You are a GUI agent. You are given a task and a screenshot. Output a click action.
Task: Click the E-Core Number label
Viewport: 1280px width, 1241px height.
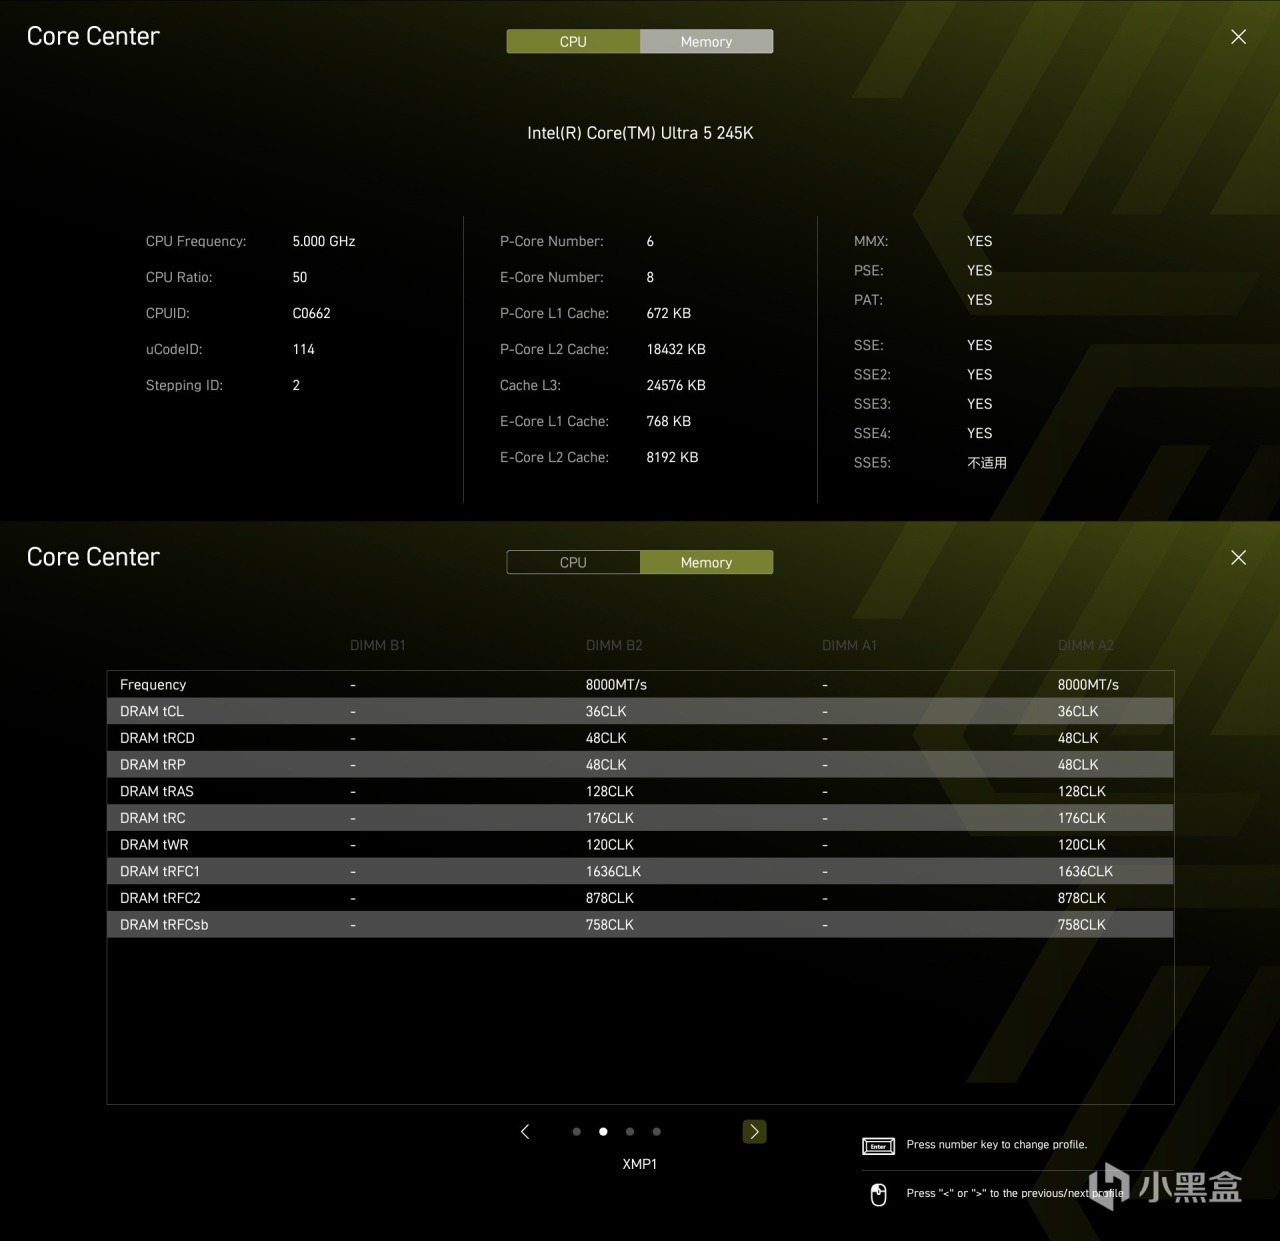pos(552,277)
